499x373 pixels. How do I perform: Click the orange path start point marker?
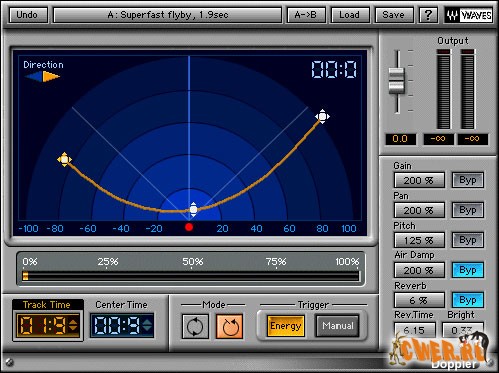pos(64,160)
